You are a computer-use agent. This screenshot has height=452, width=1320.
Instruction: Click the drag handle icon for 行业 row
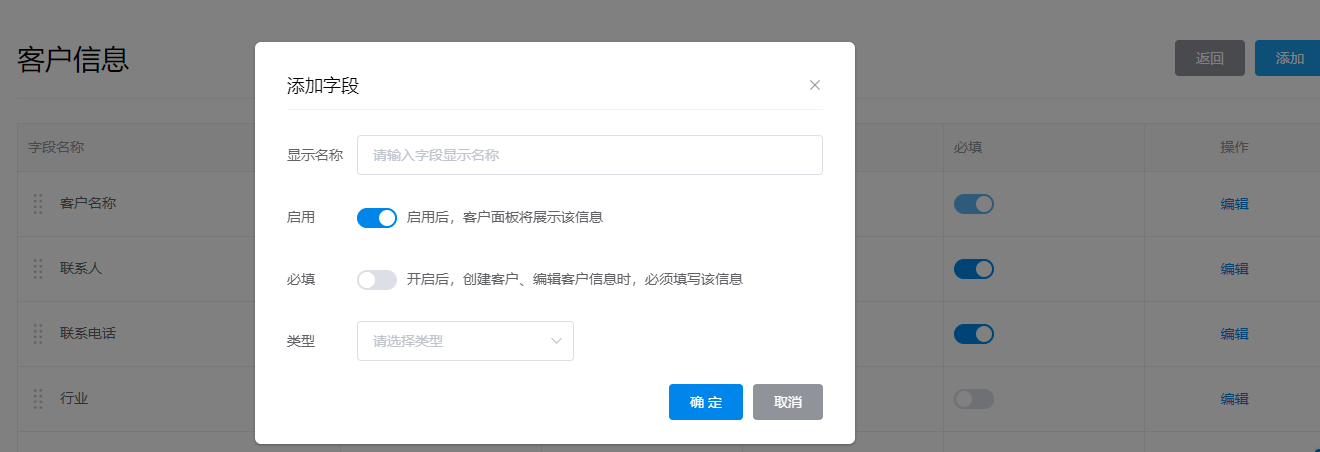pos(38,399)
